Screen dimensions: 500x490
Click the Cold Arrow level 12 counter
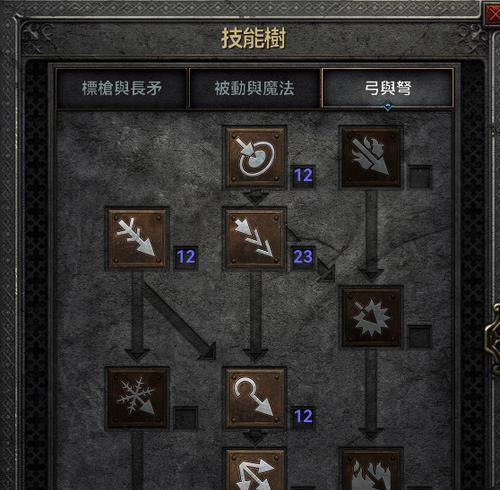pyautogui.click(x=186, y=257)
